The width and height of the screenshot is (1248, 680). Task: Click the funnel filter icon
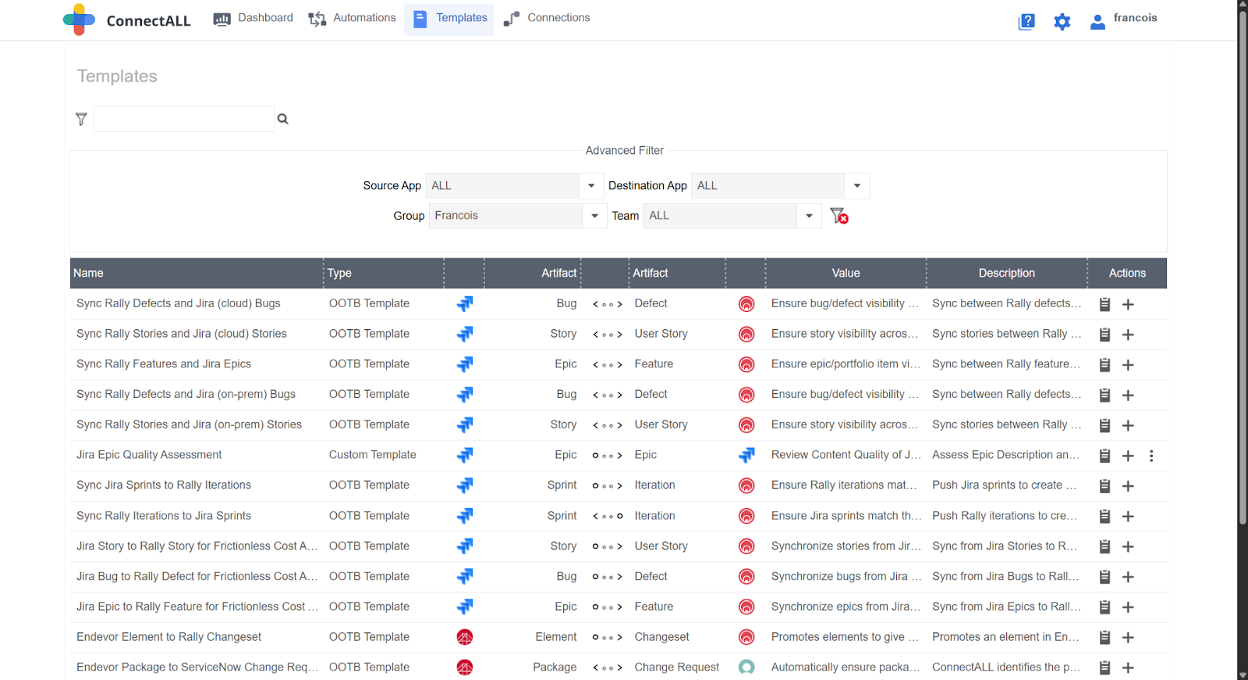click(x=81, y=119)
